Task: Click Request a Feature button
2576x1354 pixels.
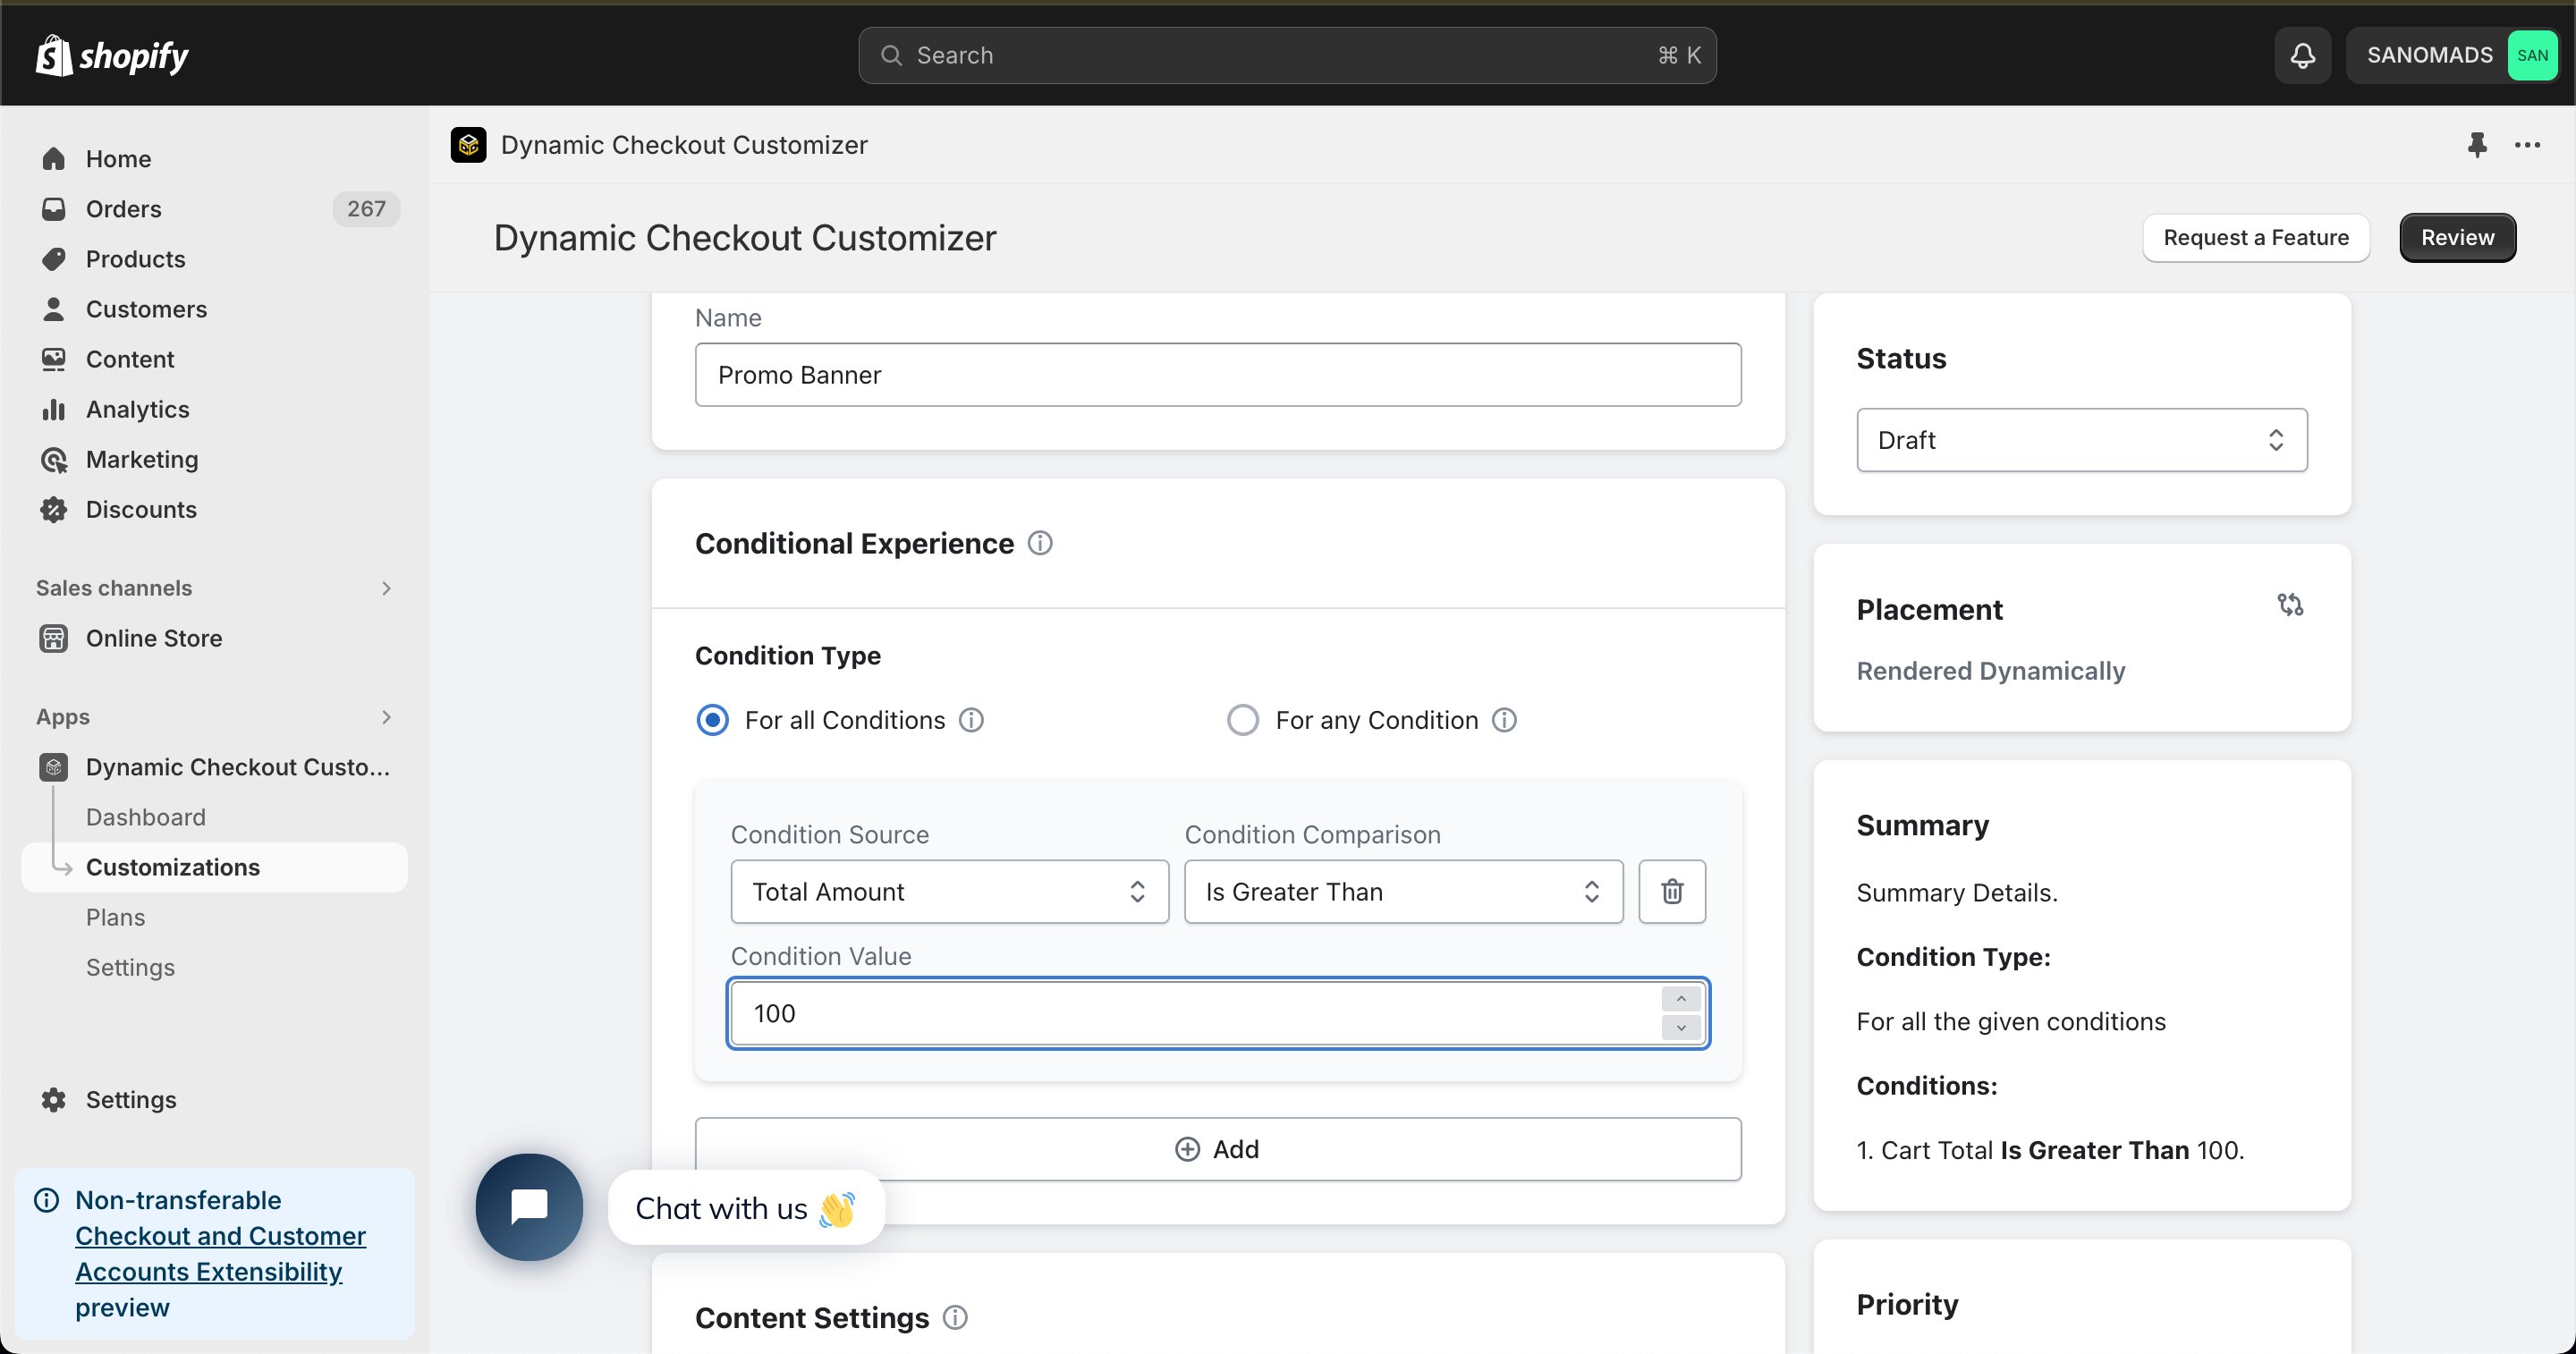Action: pyautogui.click(x=2256, y=237)
